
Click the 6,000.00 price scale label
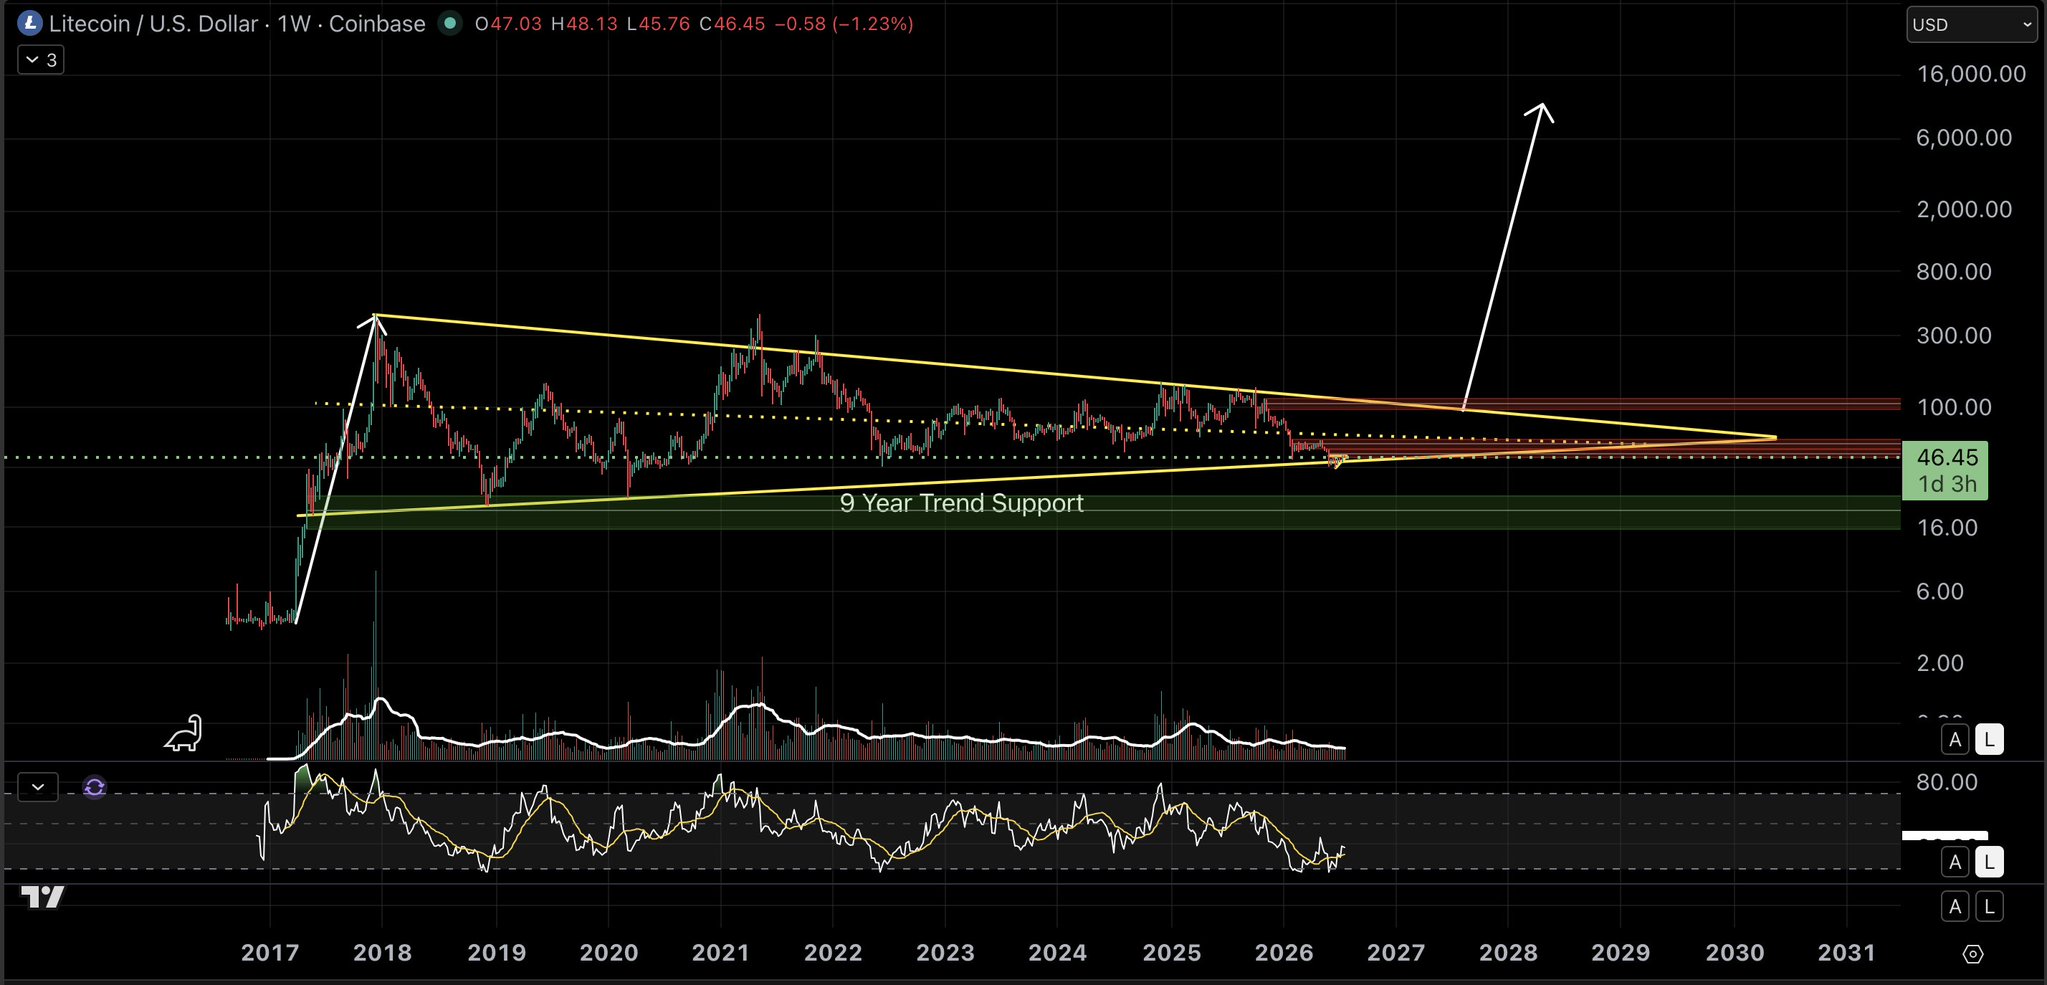1964,138
